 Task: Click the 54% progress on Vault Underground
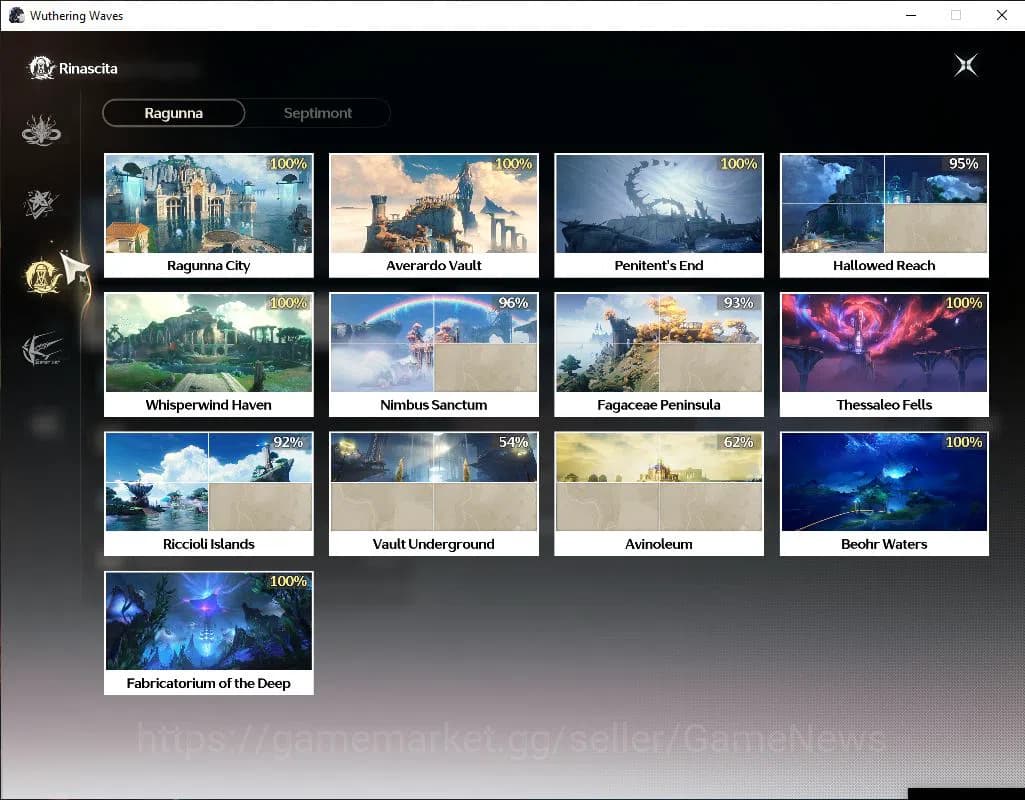[x=513, y=442]
